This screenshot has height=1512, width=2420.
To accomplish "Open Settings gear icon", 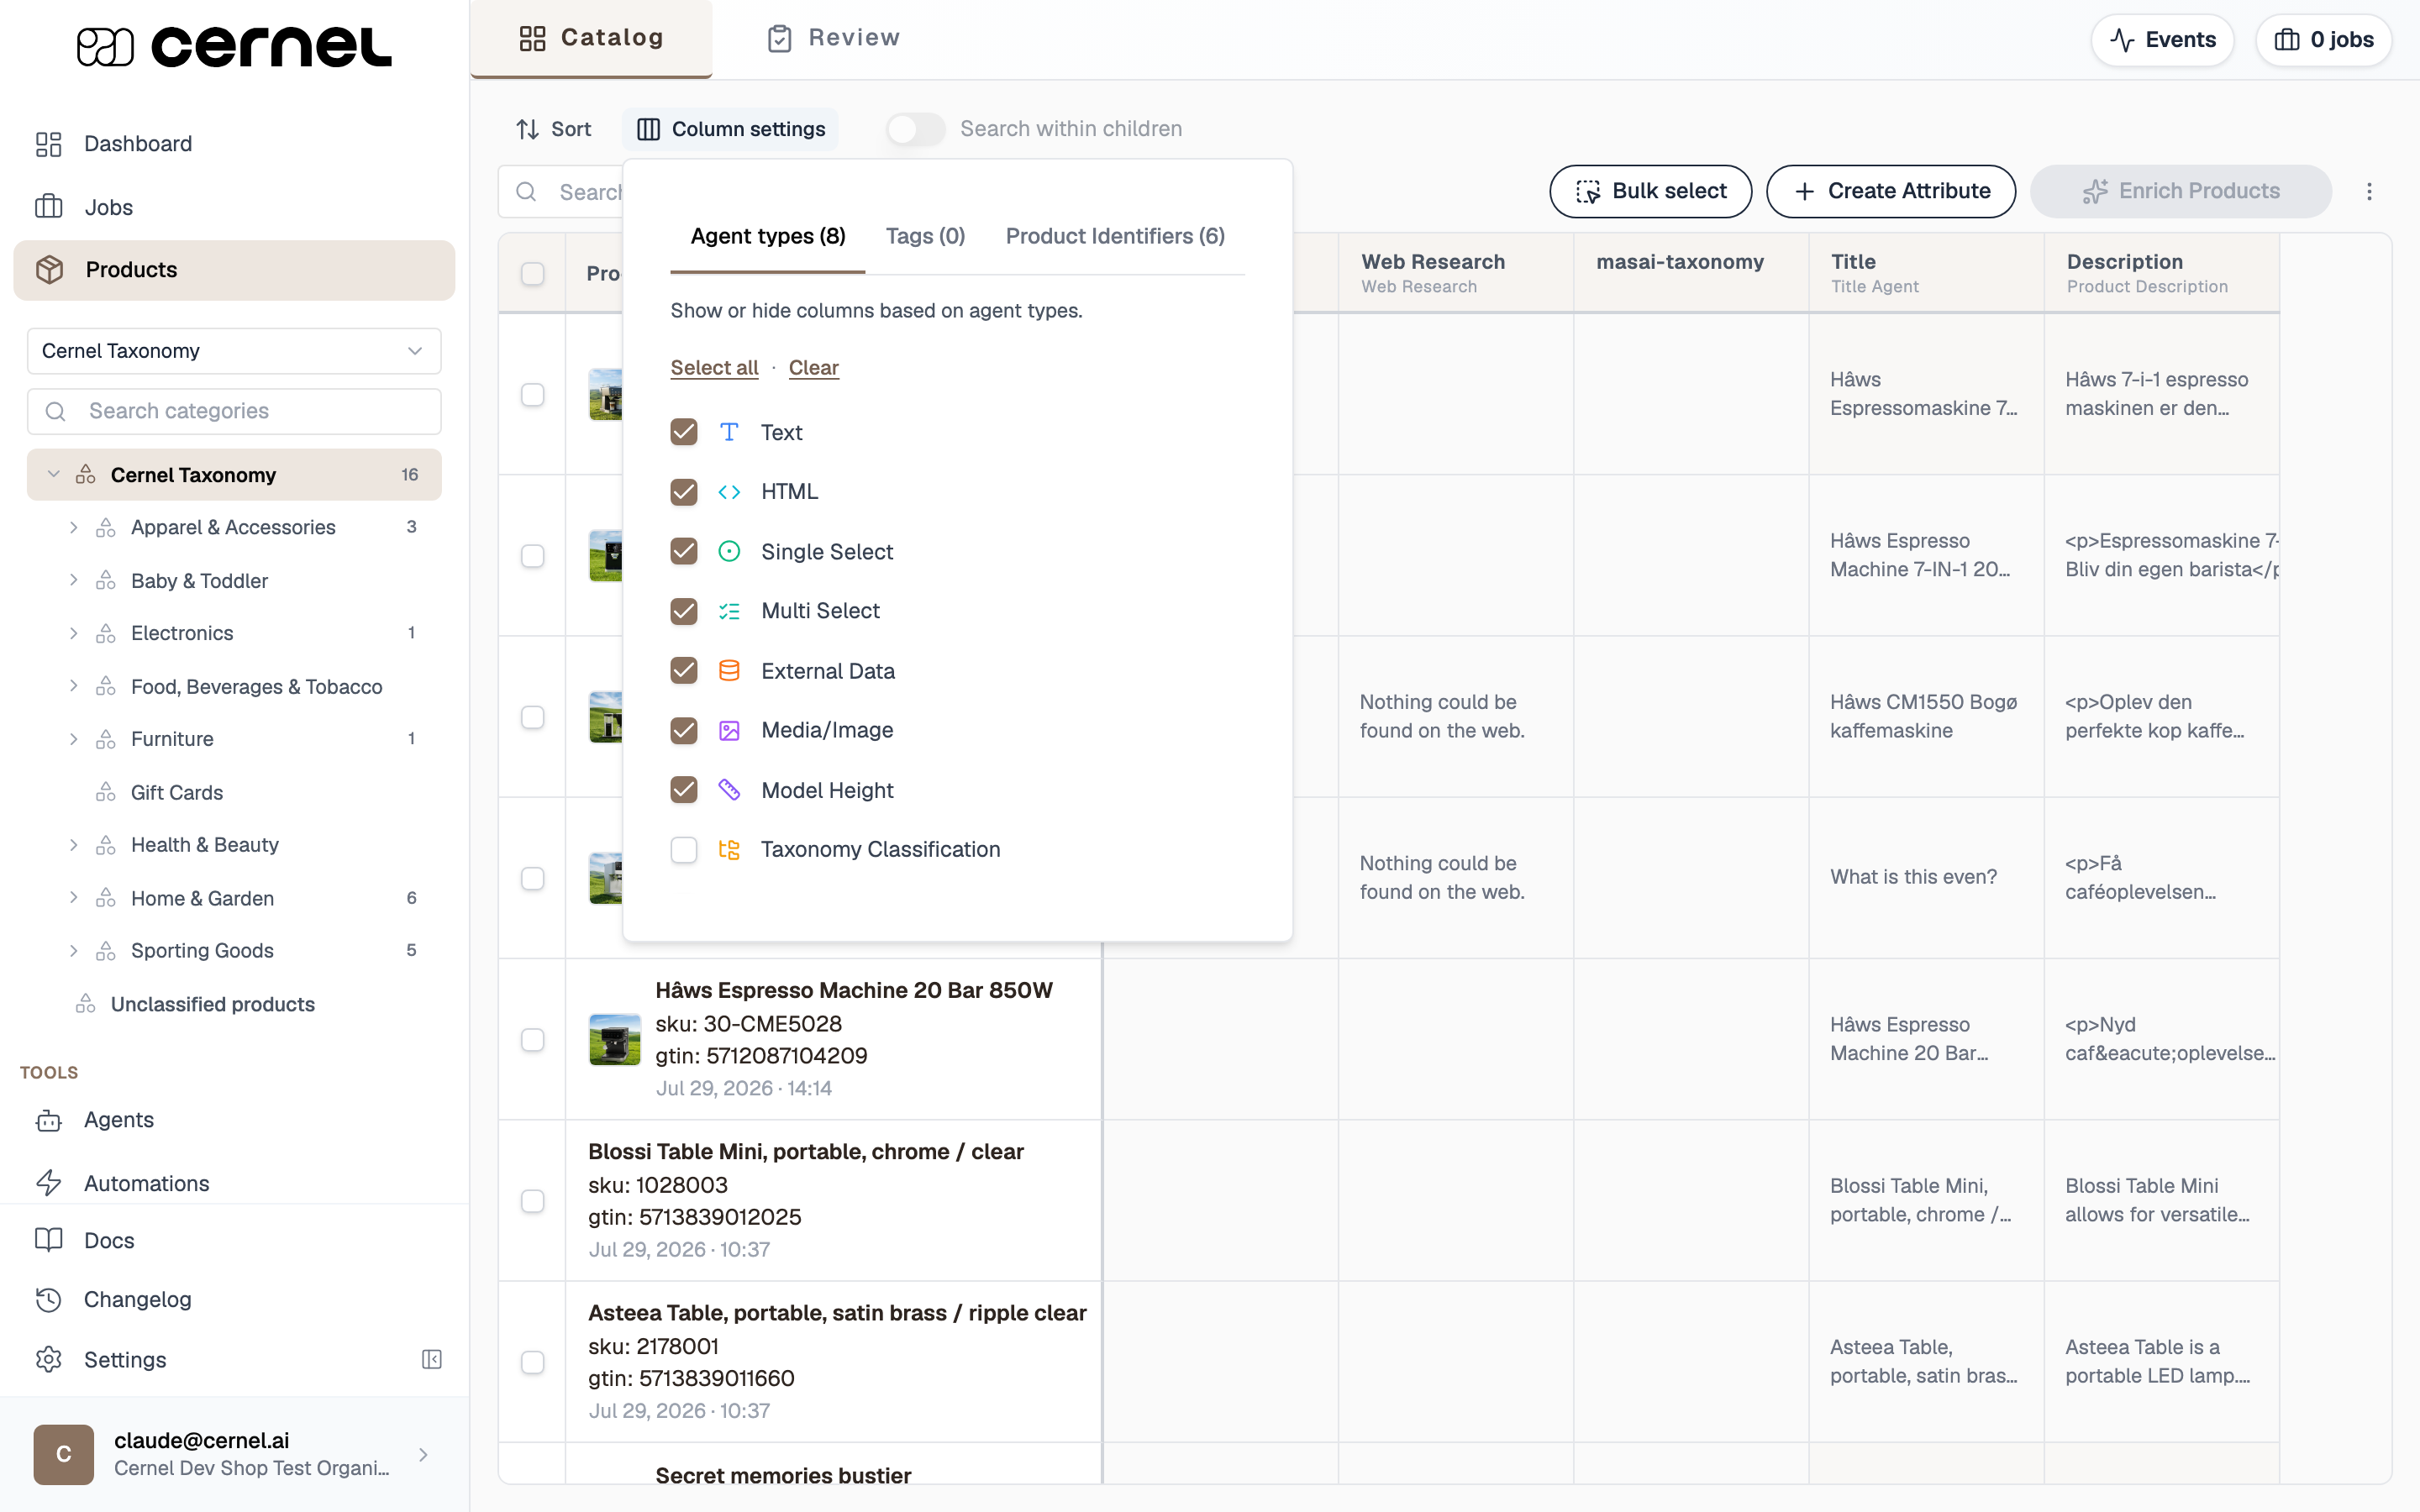I will [49, 1360].
